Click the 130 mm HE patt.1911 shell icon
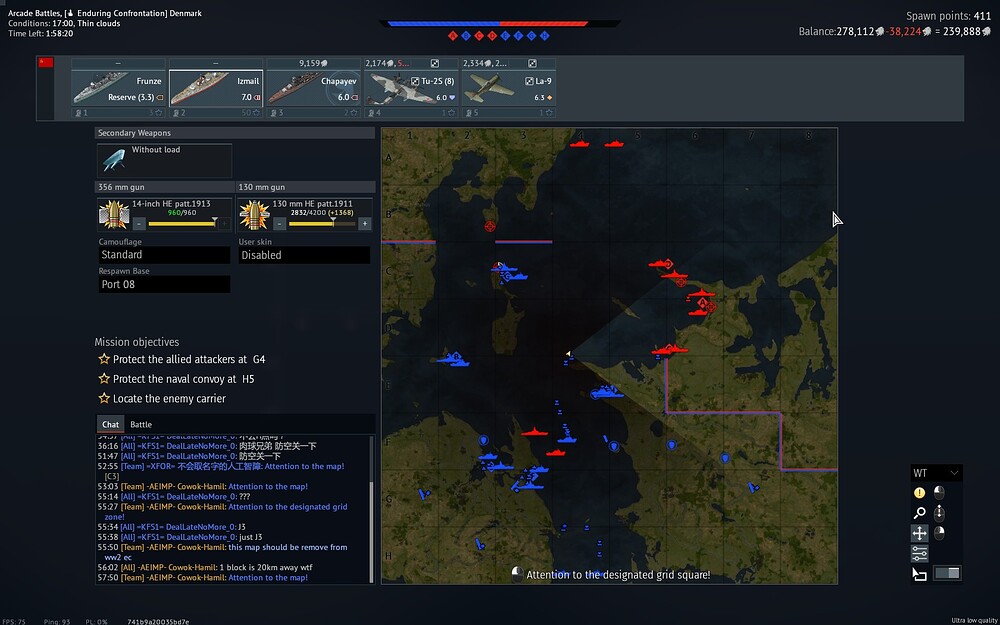The width and height of the screenshot is (1000, 625). tap(254, 215)
